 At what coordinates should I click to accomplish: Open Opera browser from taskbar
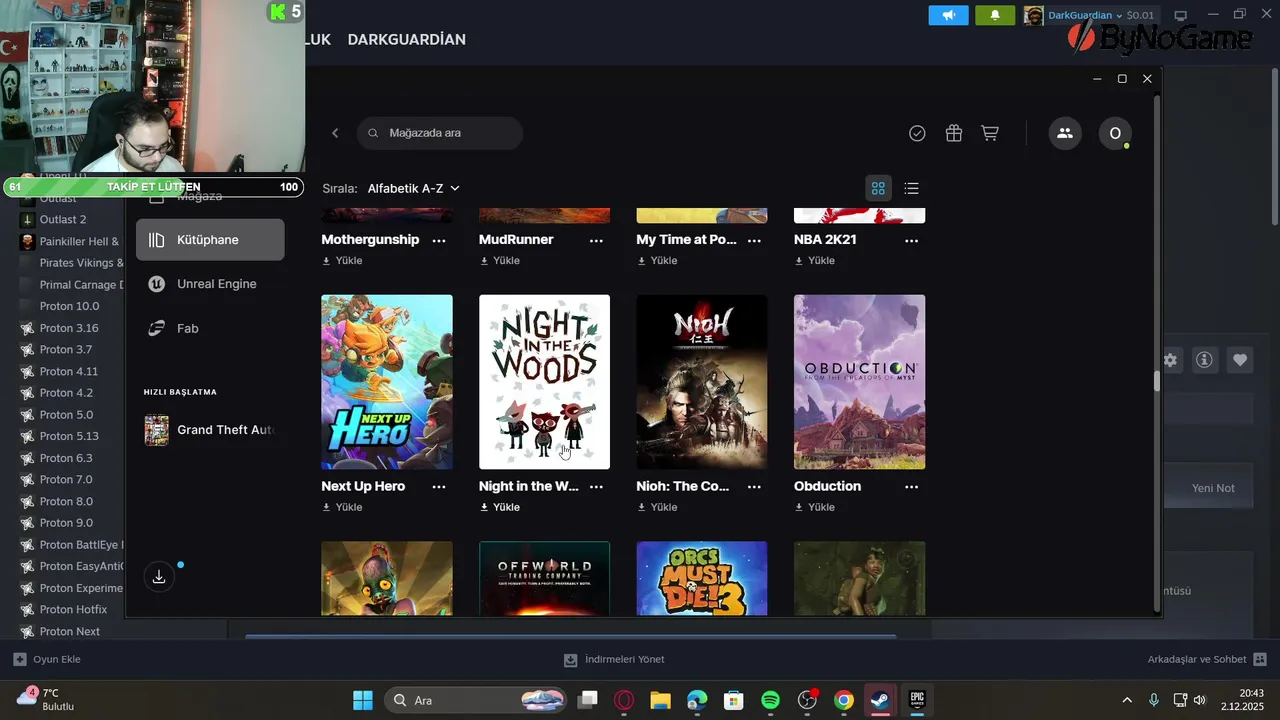(x=624, y=700)
